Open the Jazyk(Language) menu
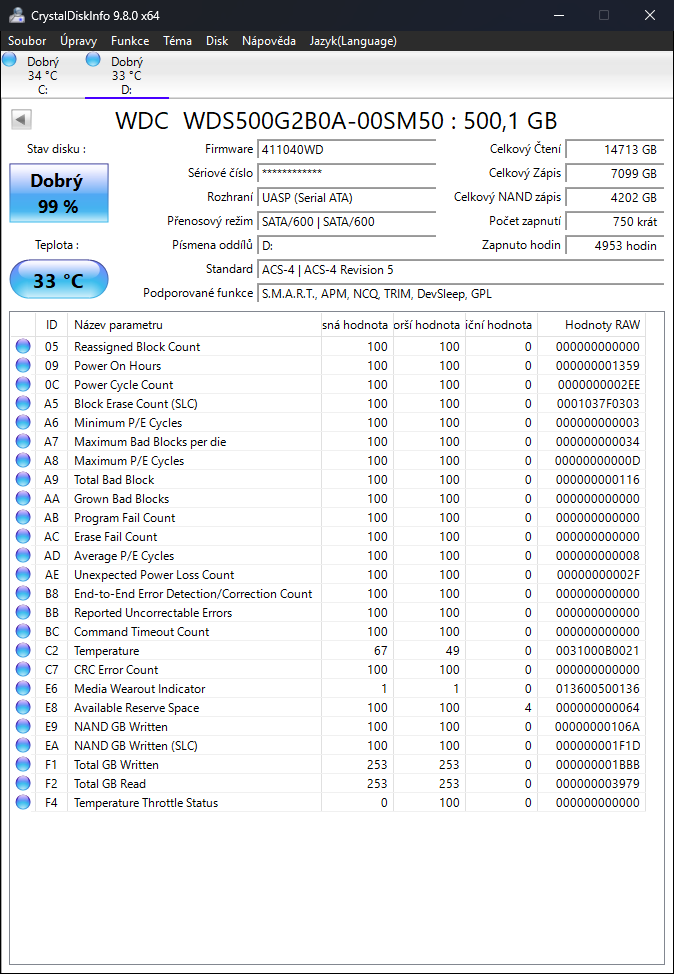 (x=353, y=41)
